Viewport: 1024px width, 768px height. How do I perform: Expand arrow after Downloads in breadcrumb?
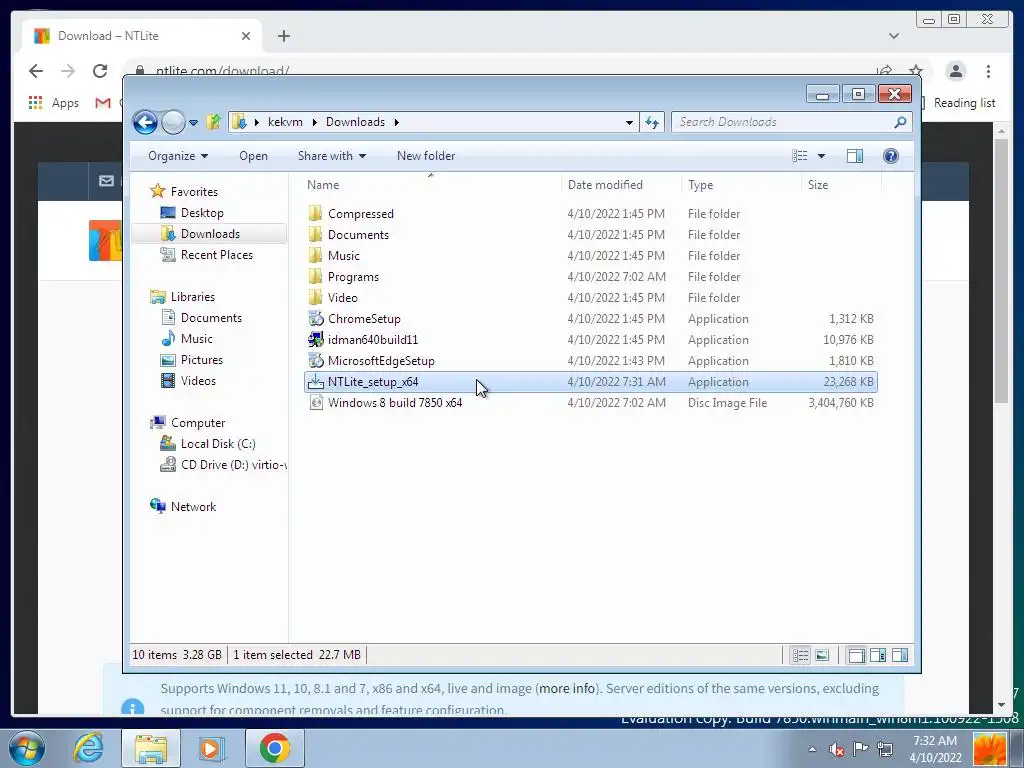396,122
